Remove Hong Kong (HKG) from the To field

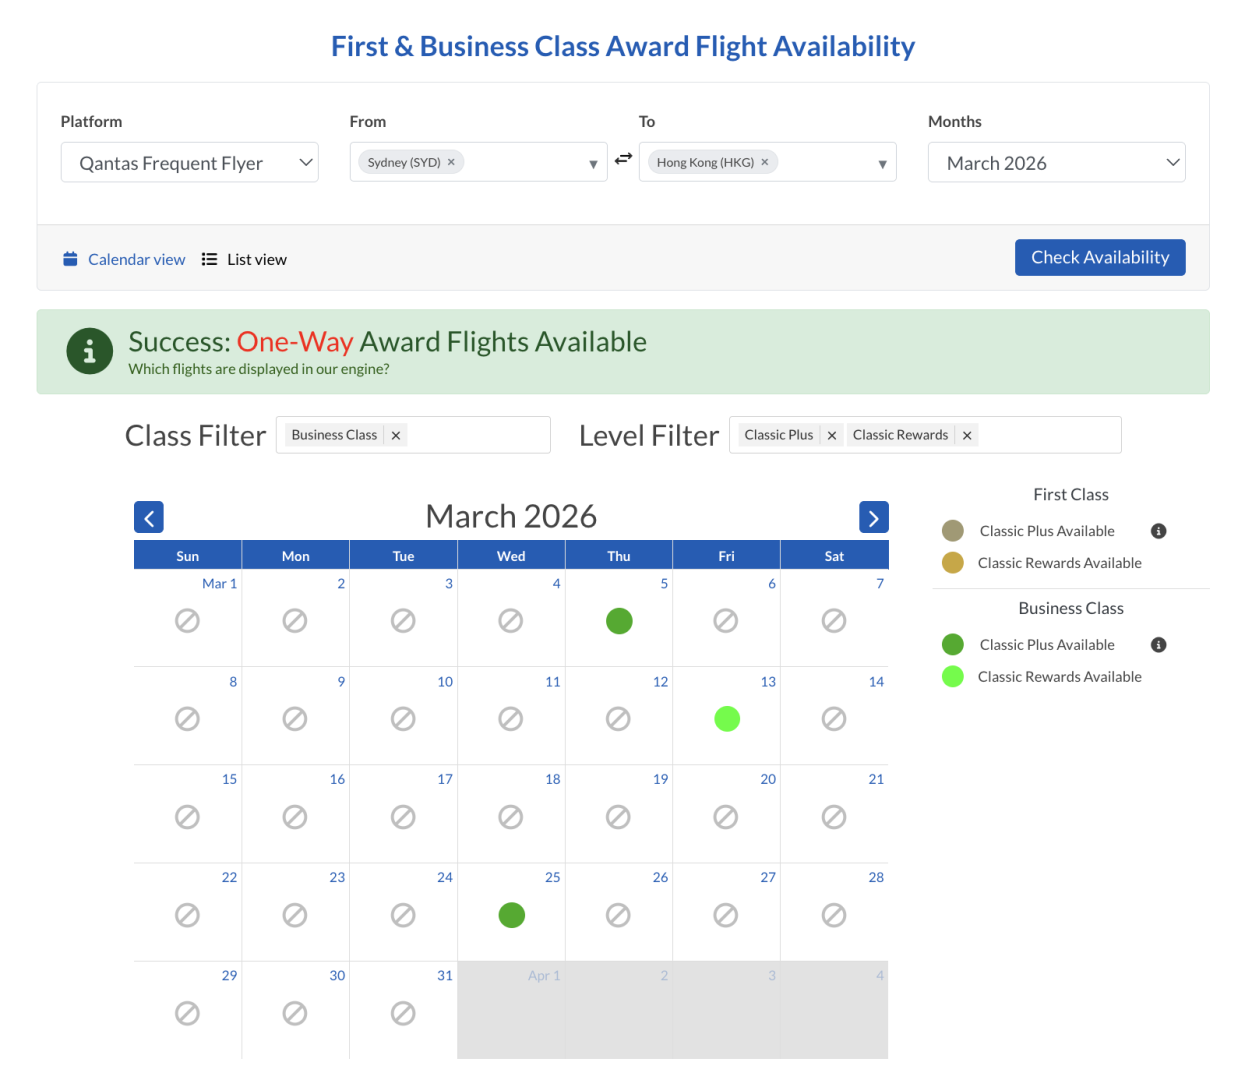tap(765, 162)
